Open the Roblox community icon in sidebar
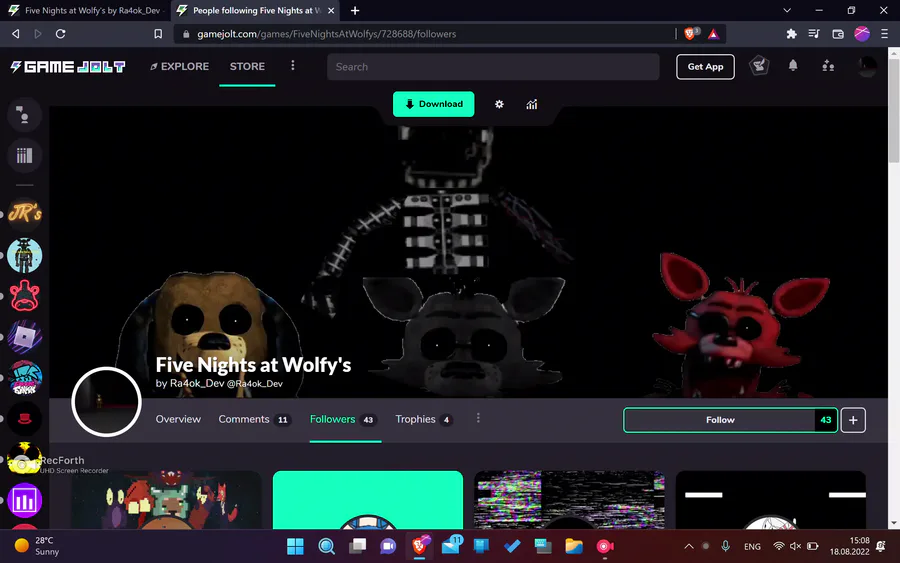This screenshot has height=563, width=900. pos(24,337)
